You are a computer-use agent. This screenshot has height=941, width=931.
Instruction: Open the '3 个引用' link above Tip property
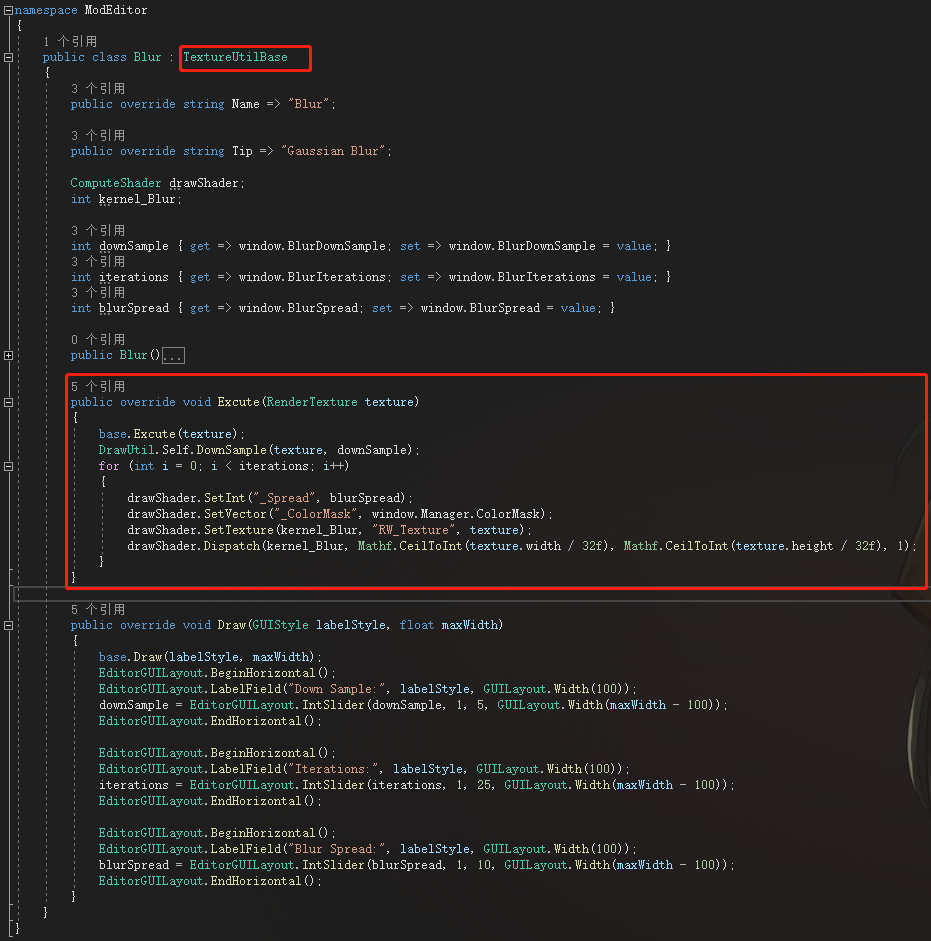[98, 136]
